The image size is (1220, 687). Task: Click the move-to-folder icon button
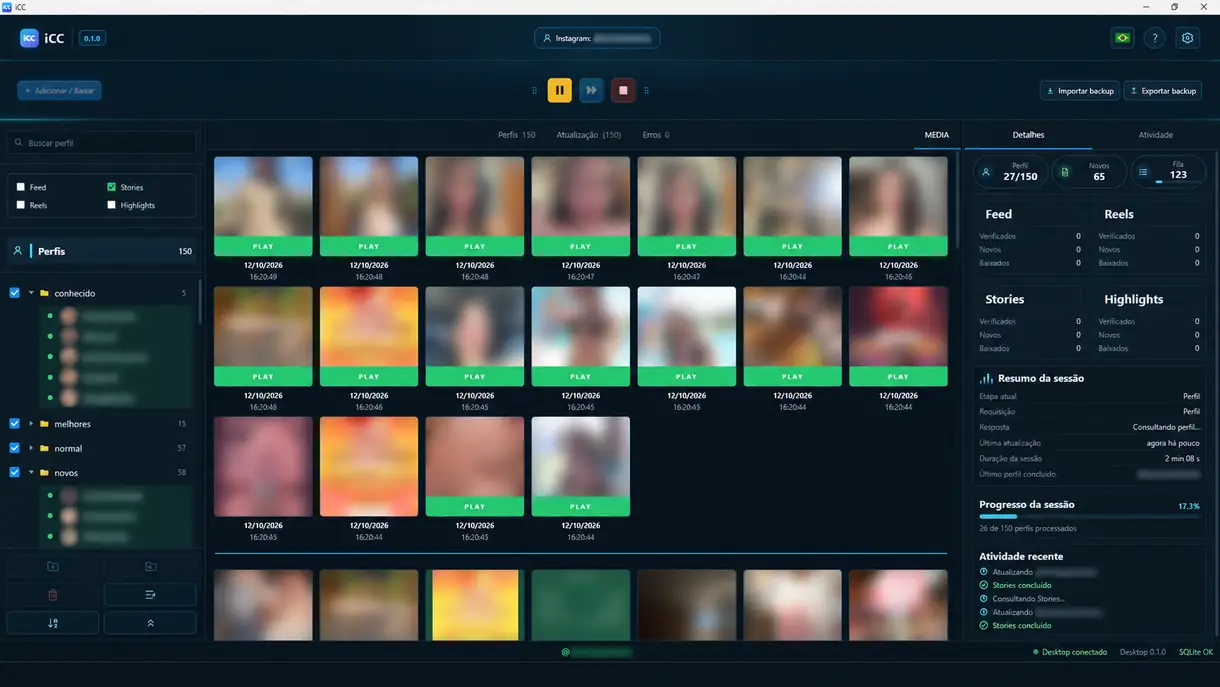[150, 566]
